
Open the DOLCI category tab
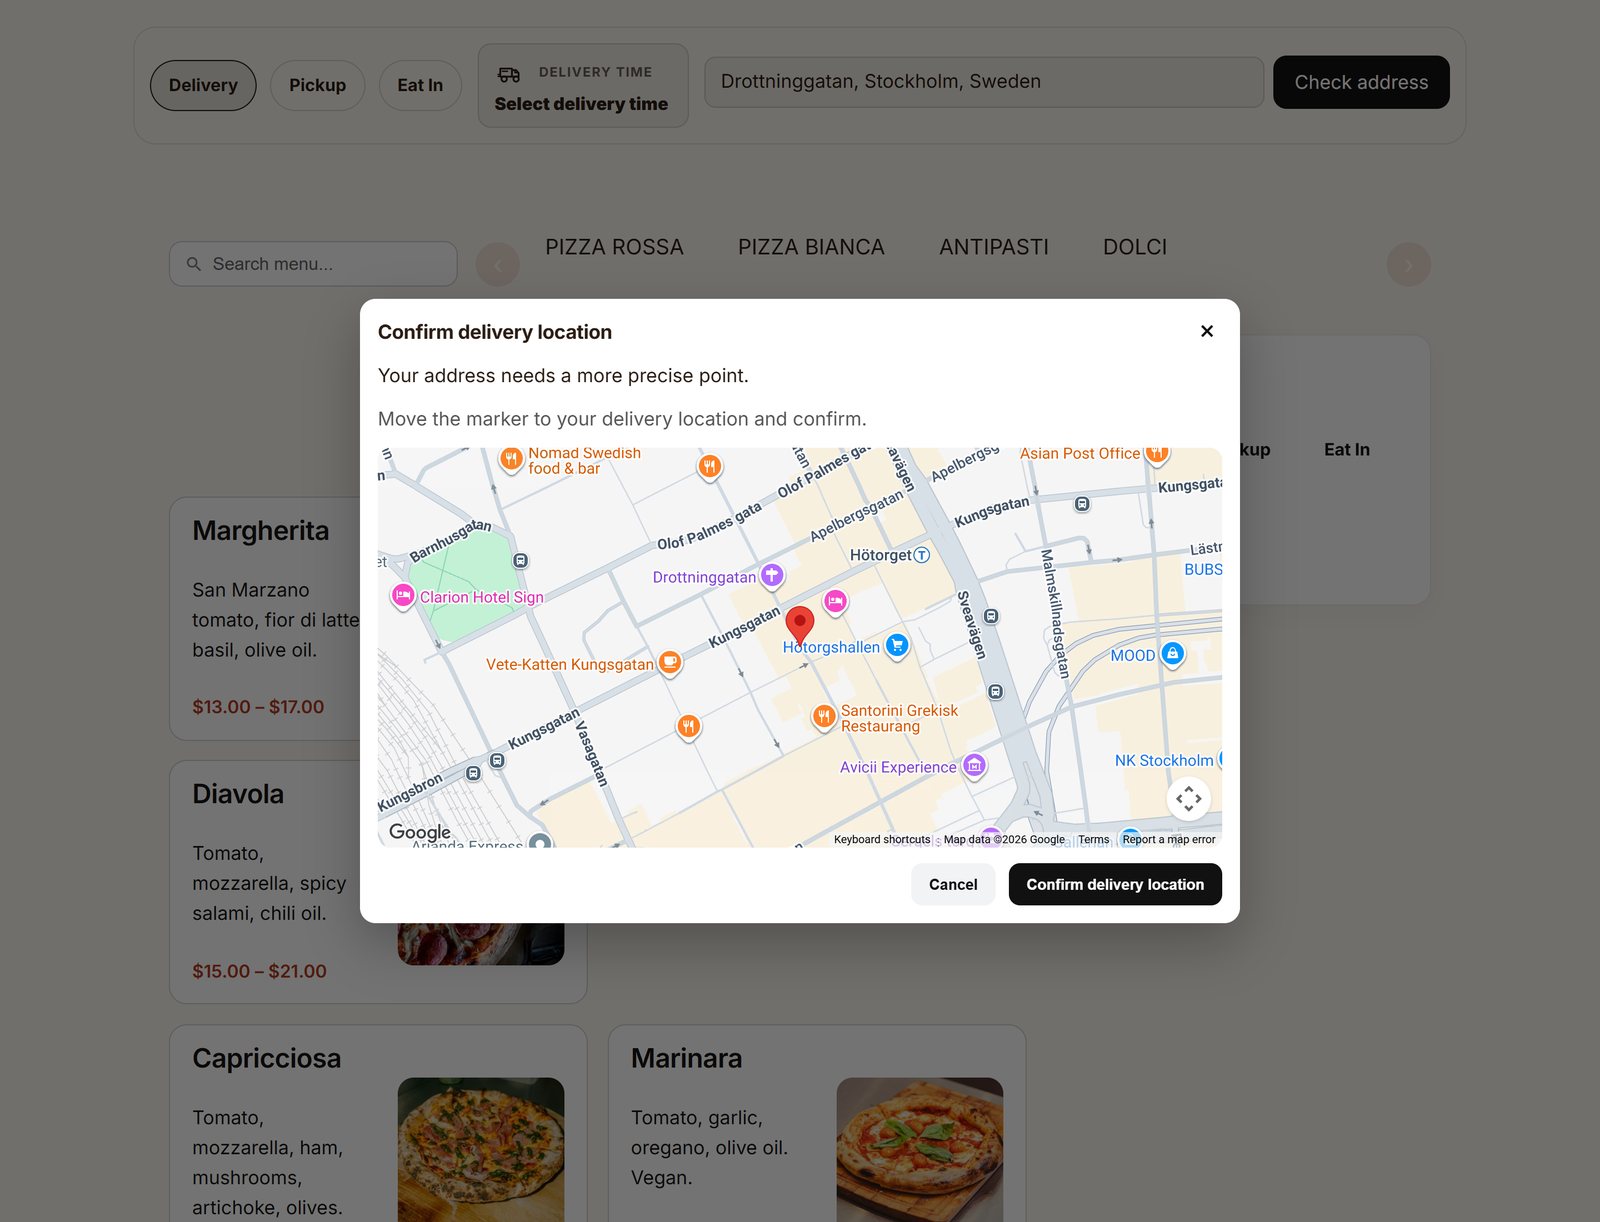[1135, 247]
